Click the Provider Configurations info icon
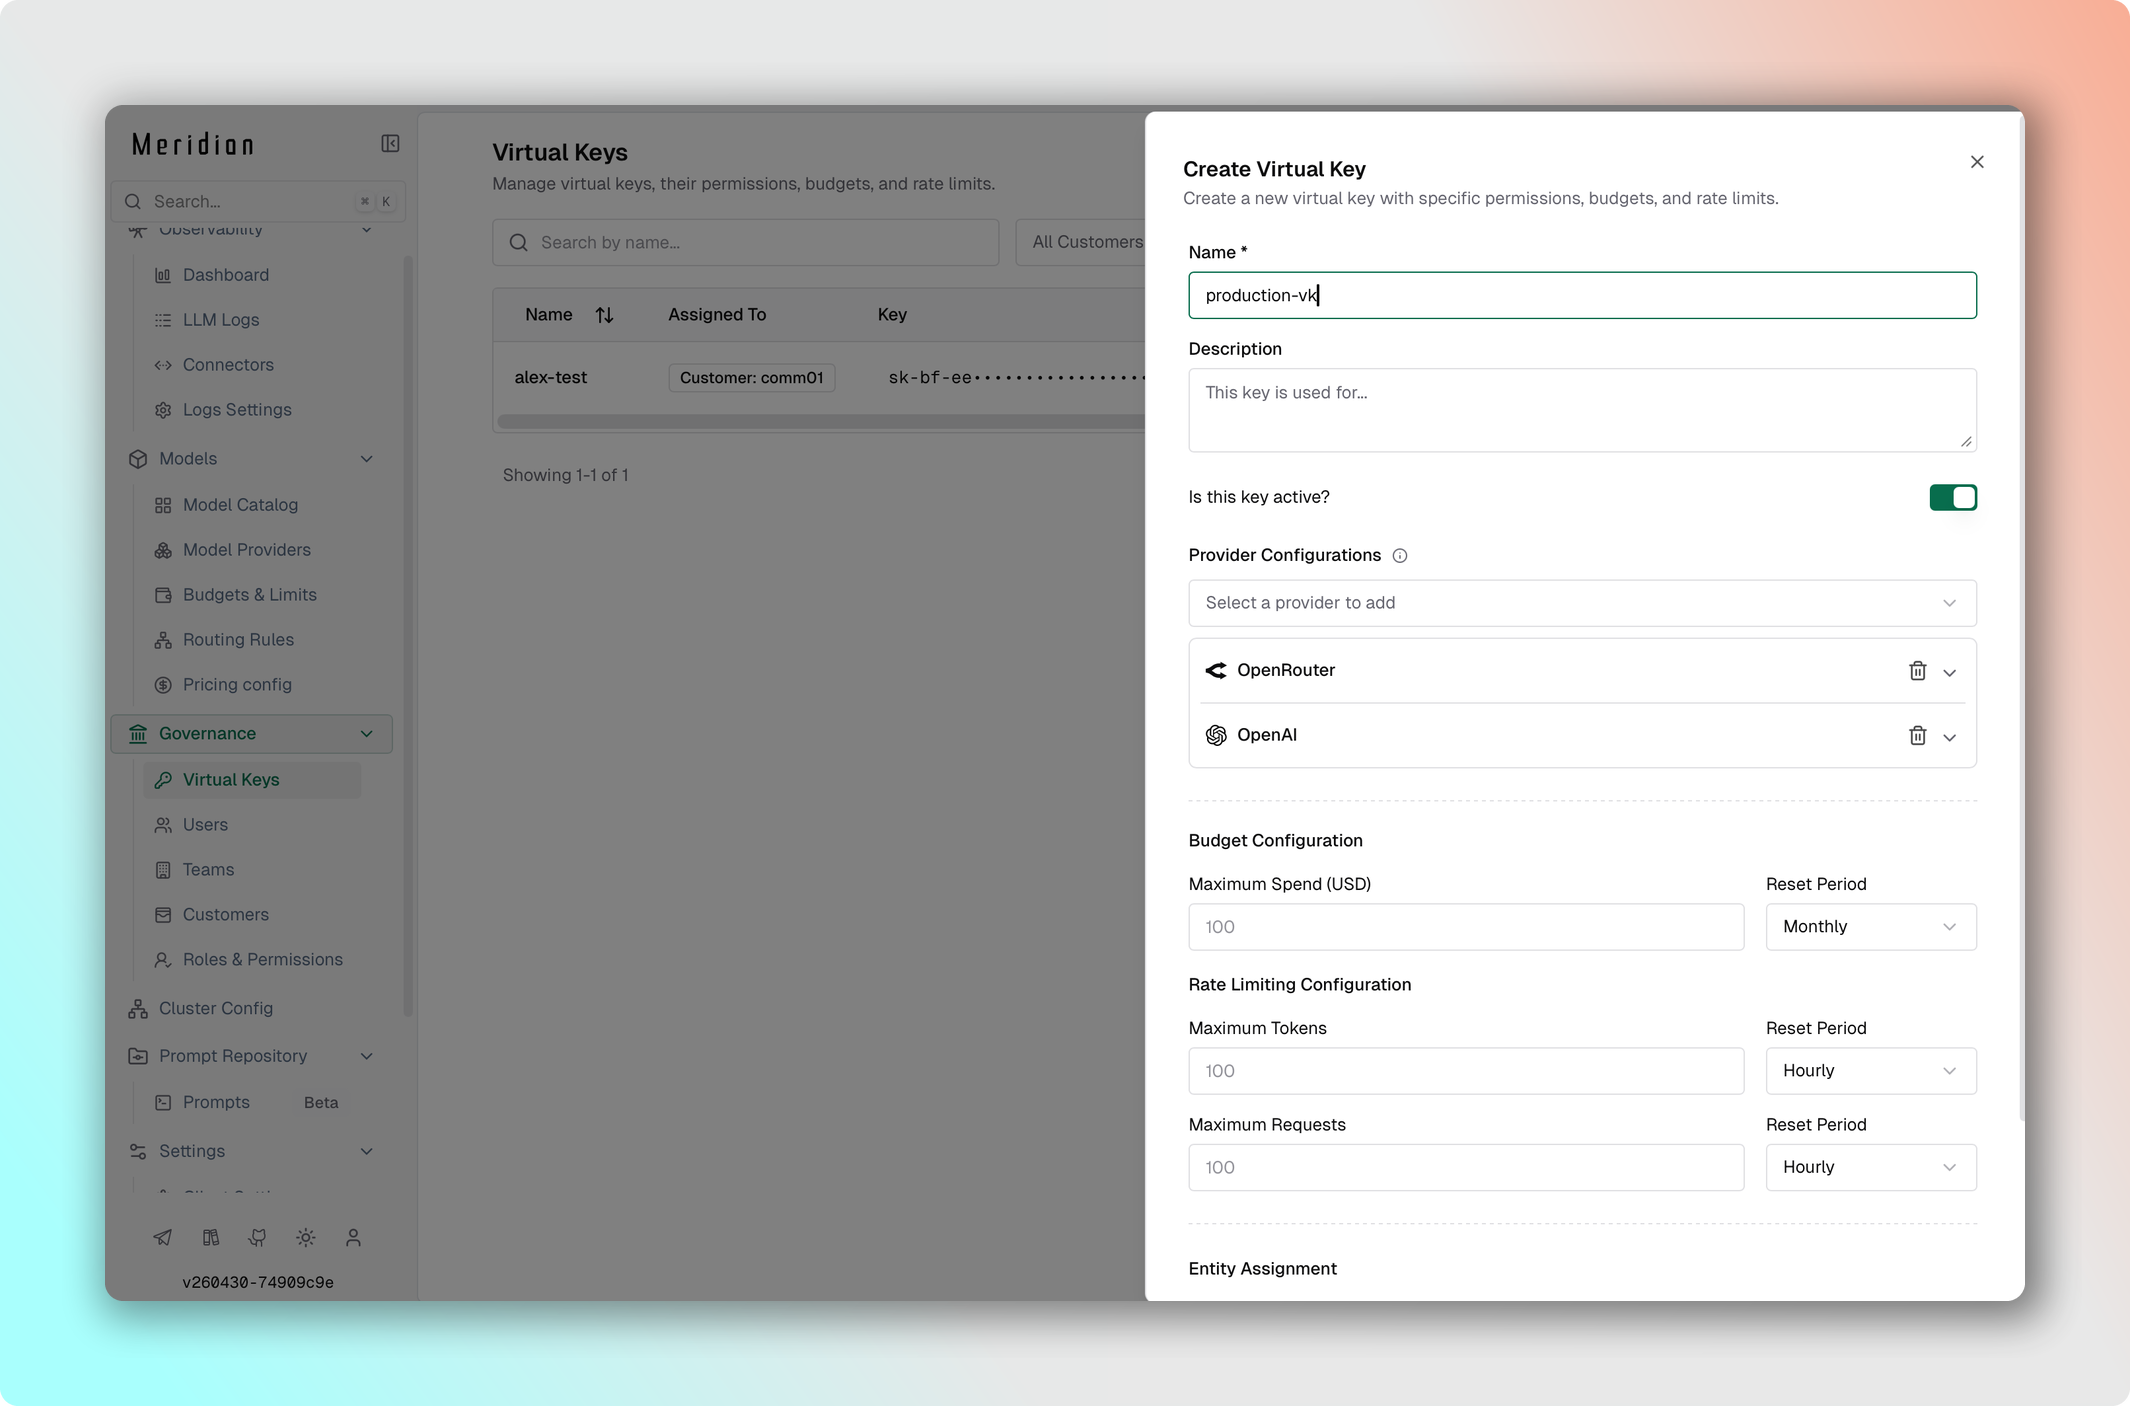The image size is (2130, 1406). pyautogui.click(x=1400, y=556)
